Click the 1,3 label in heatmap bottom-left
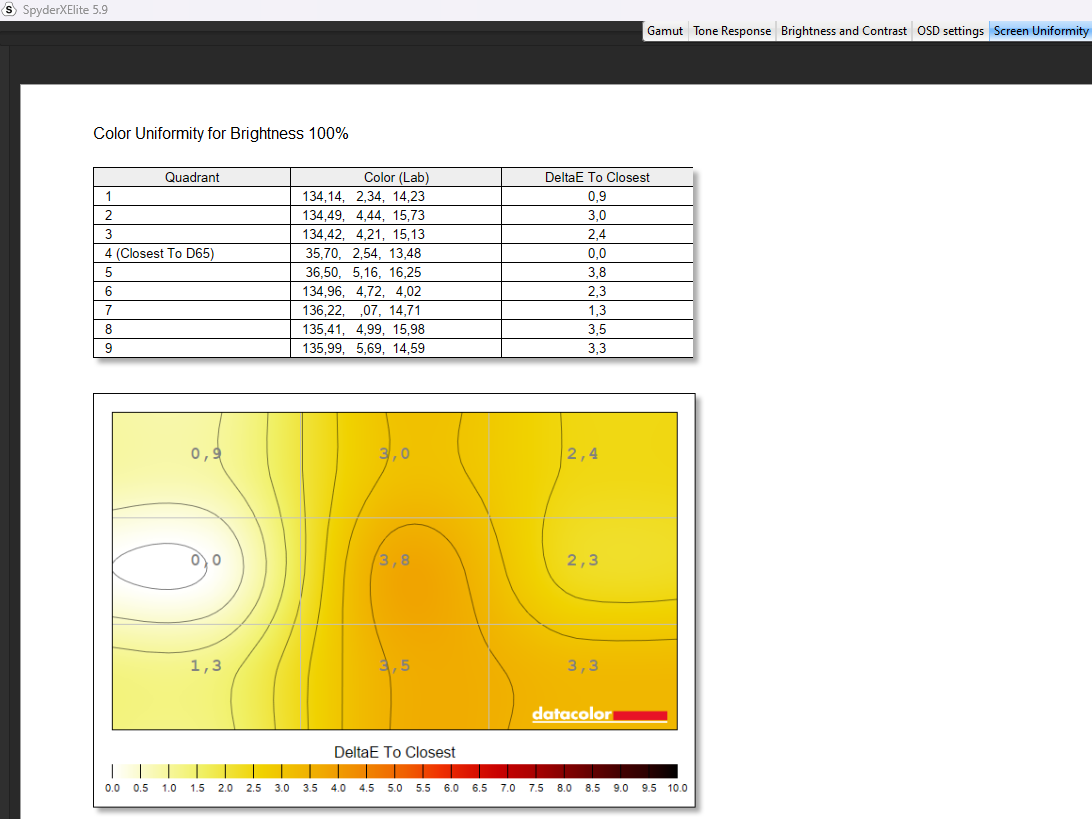The image size is (1092, 819). pos(206,666)
